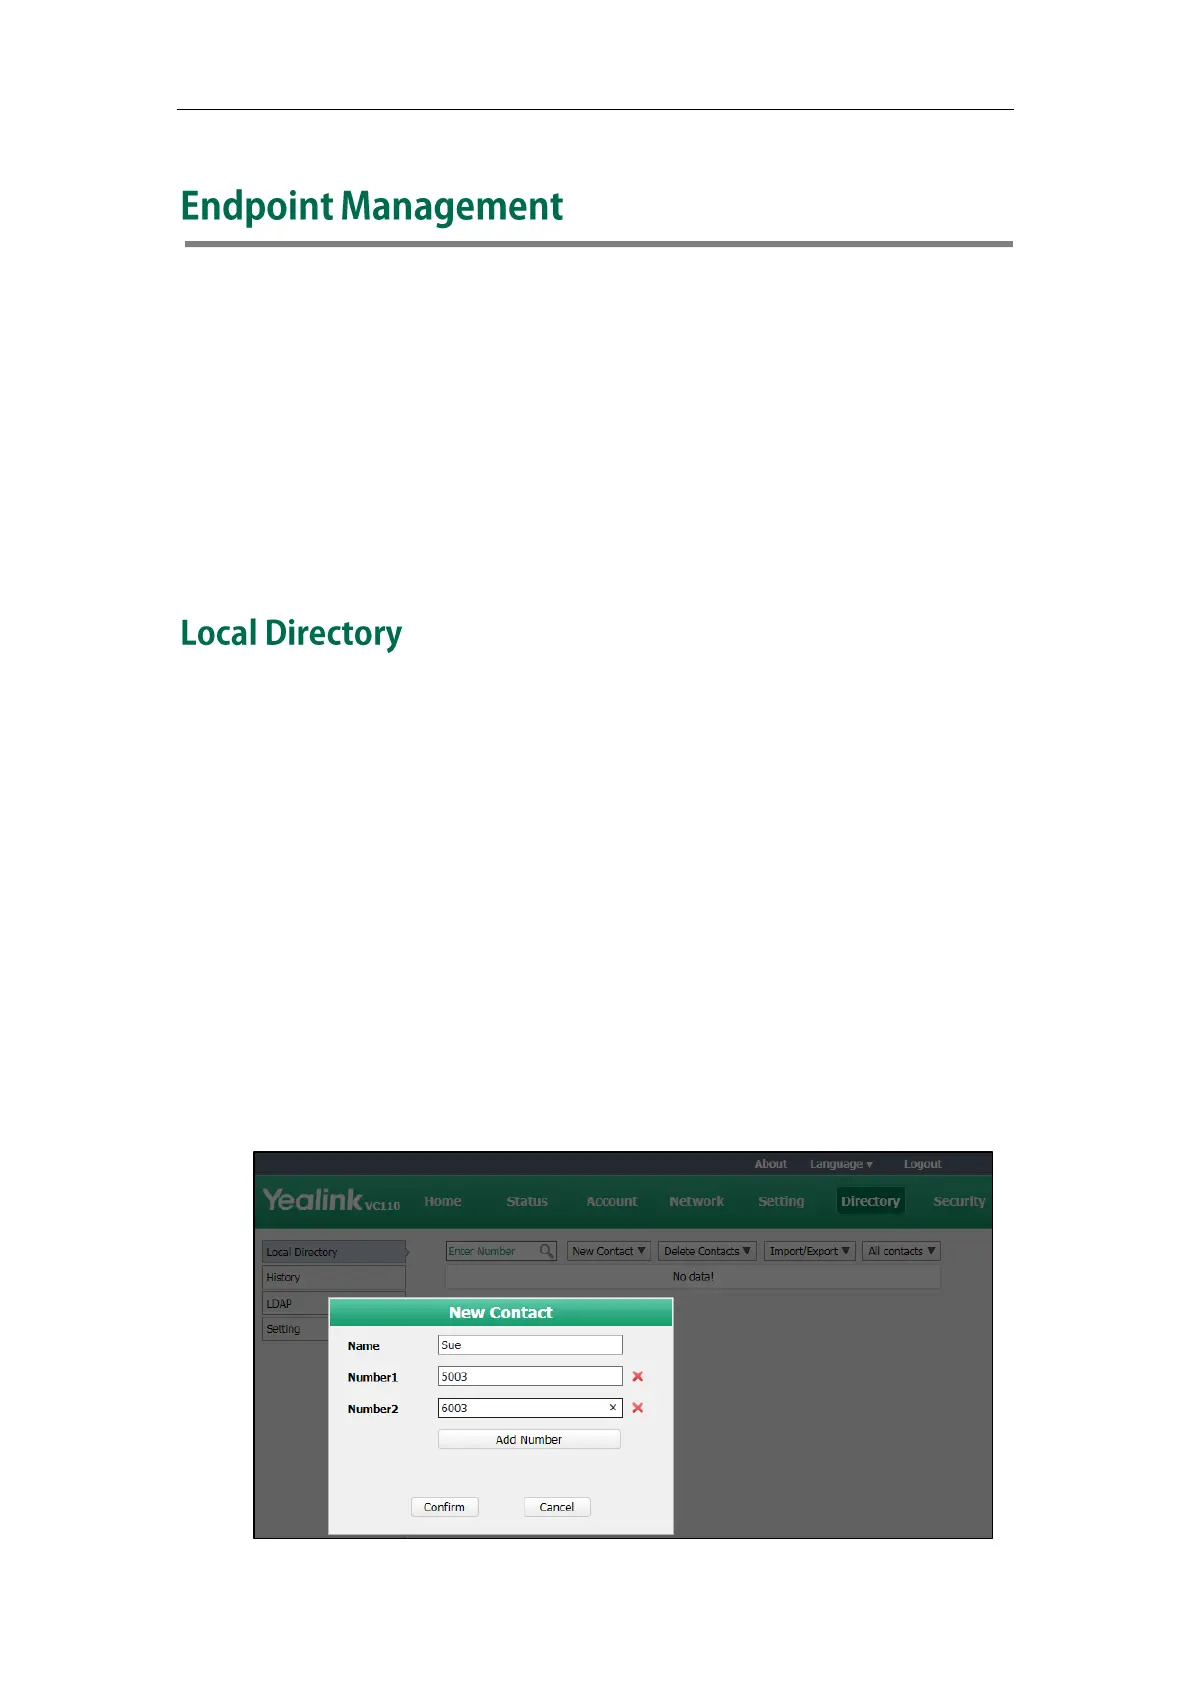This screenshot has width=1191, height=1684.
Task: Open Setting in the left sidebar
Action: click(x=296, y=1329)
